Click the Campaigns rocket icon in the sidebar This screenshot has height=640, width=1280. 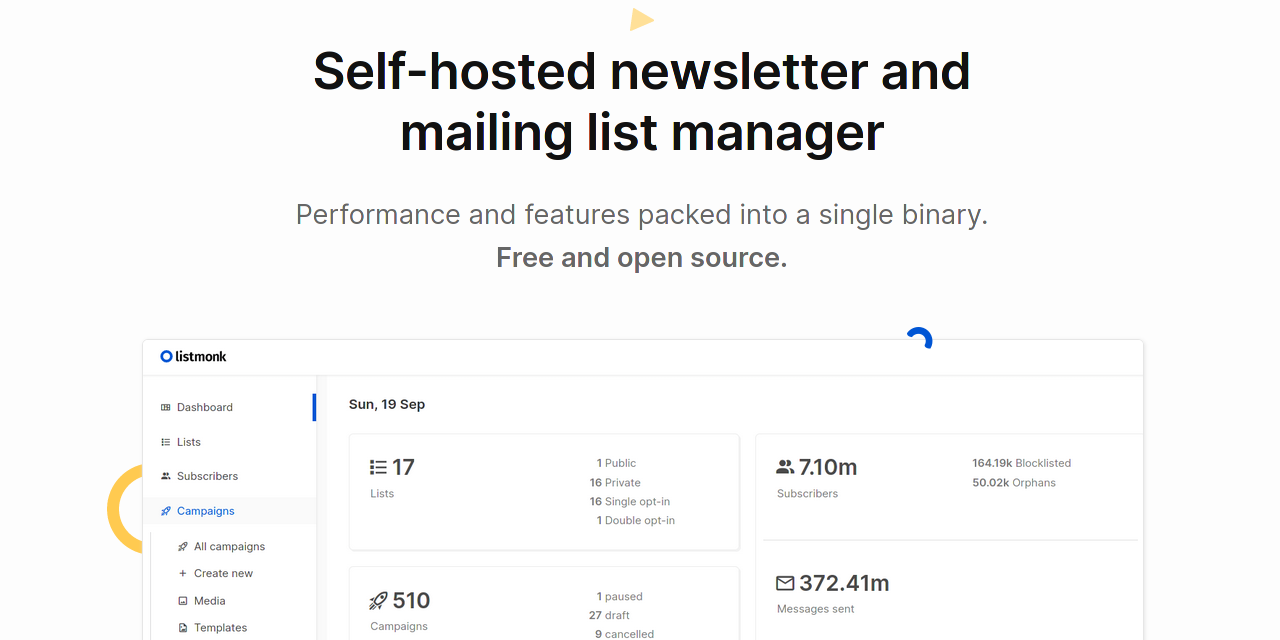(x=166, y=511)
